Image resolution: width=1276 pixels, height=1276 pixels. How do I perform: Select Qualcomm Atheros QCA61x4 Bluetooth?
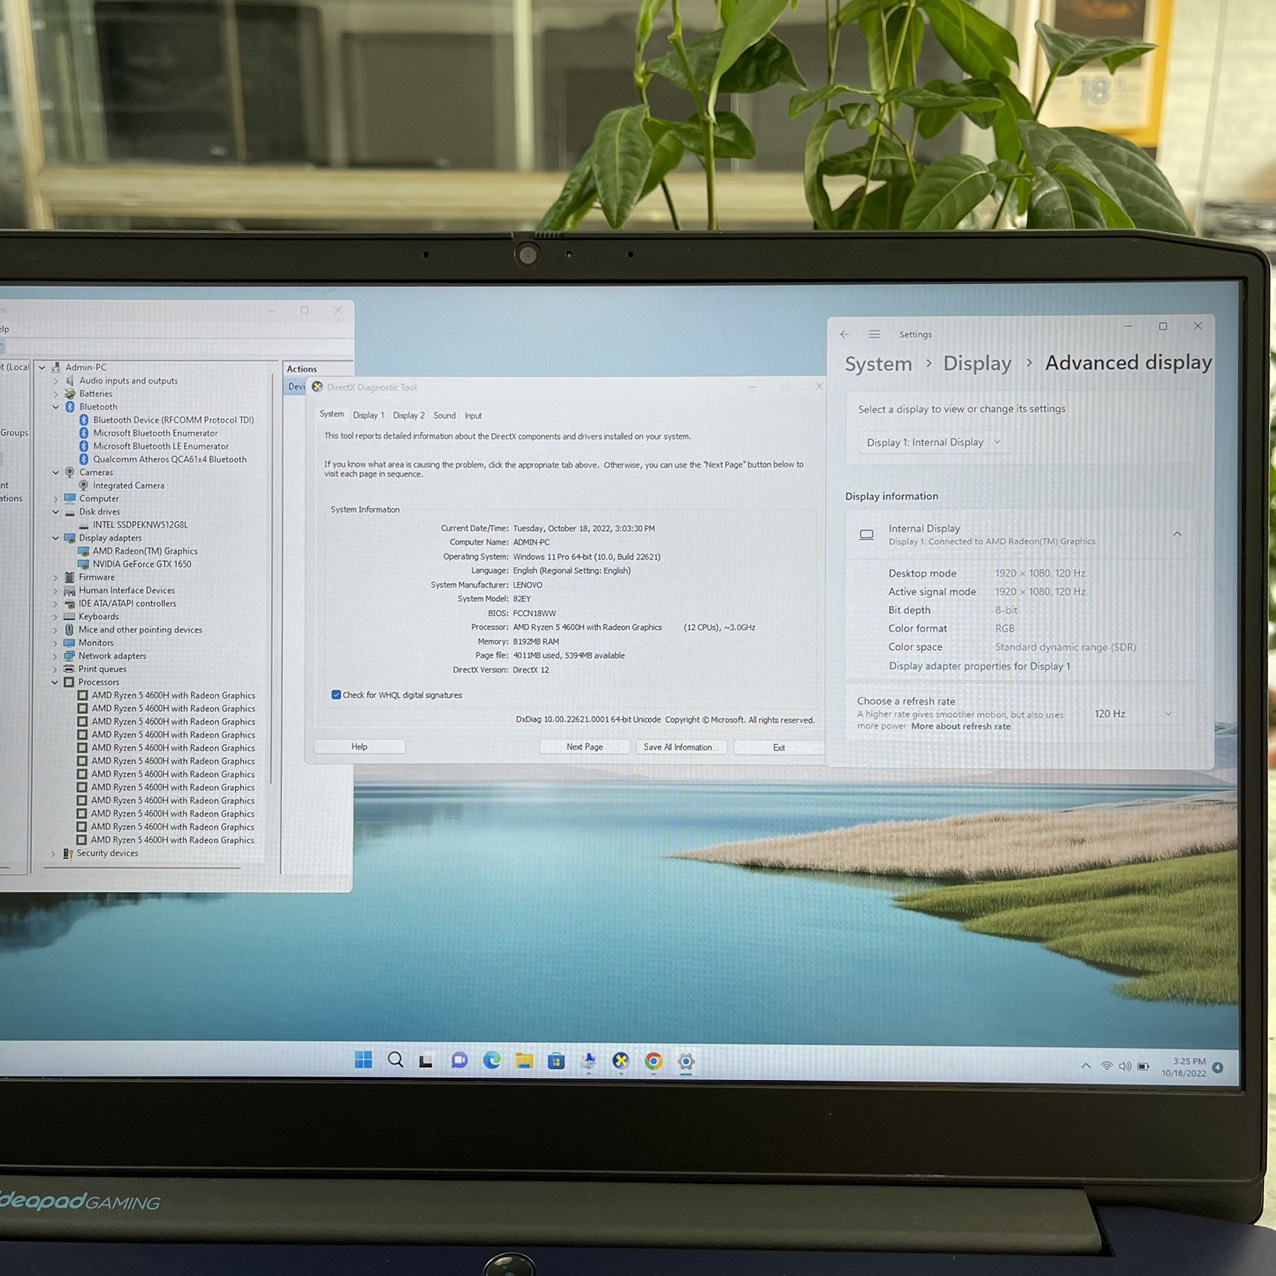pos(170,459)
